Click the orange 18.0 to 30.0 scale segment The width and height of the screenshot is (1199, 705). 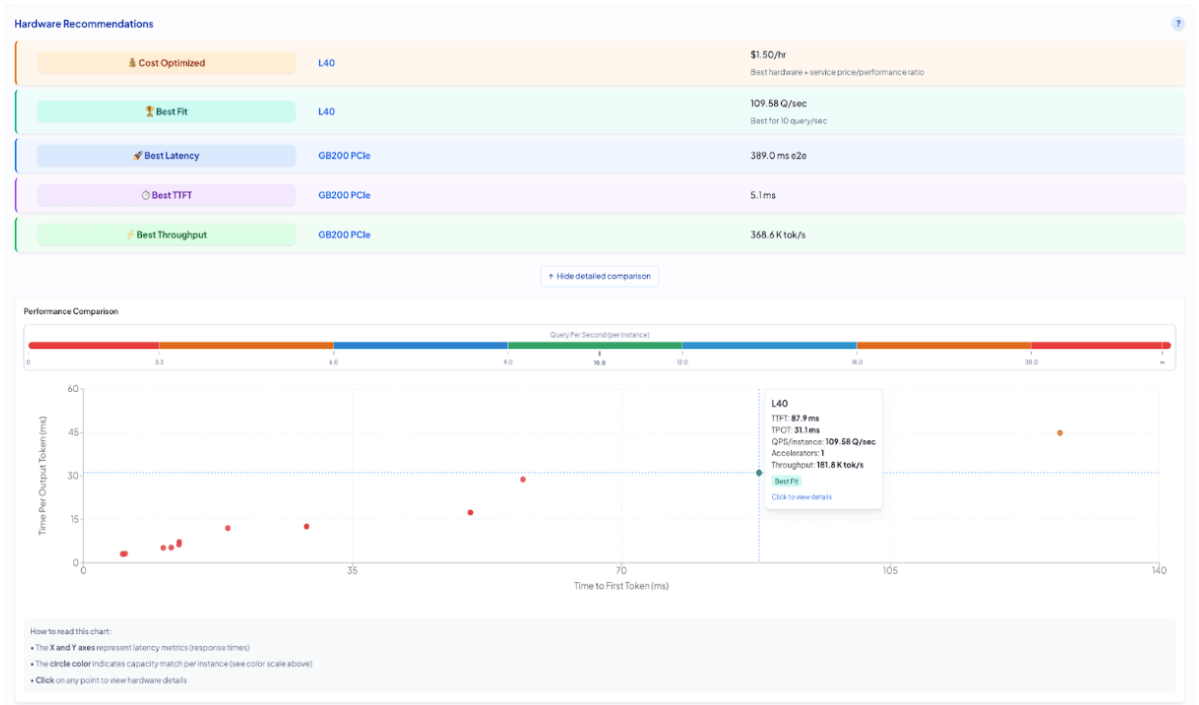(x=944, y=346)
